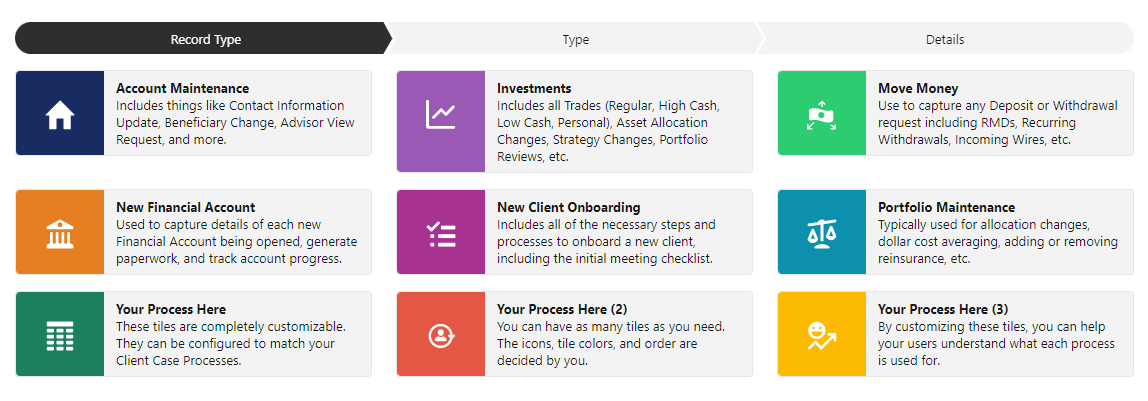Click the red user circle icon
Screen dimensions: 1148x401
[441, 336]
